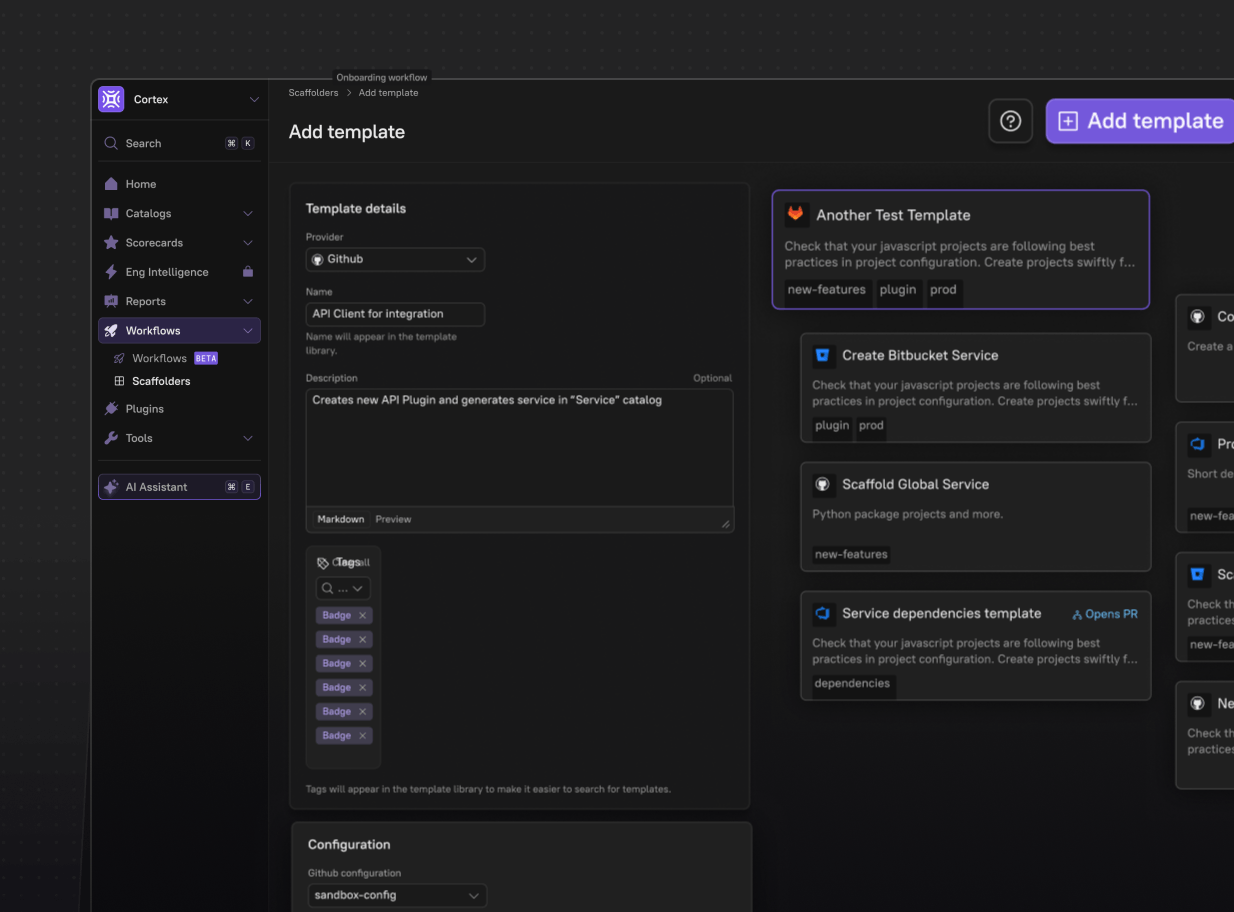Viewport: 1234px width, 912px height.
Task: Open the sandbox-config Github configuration dropdown
Action: [x=396, y=895]
